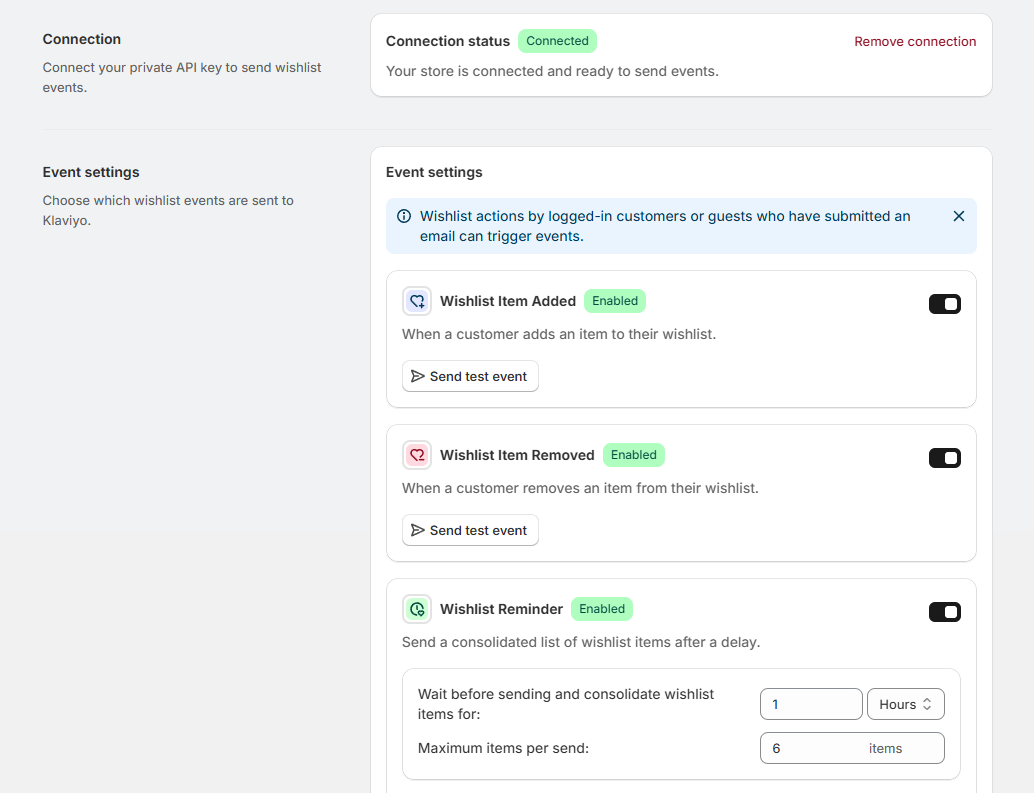
Task: Click the Connection status heading
Action: click(x=448, y=42)
